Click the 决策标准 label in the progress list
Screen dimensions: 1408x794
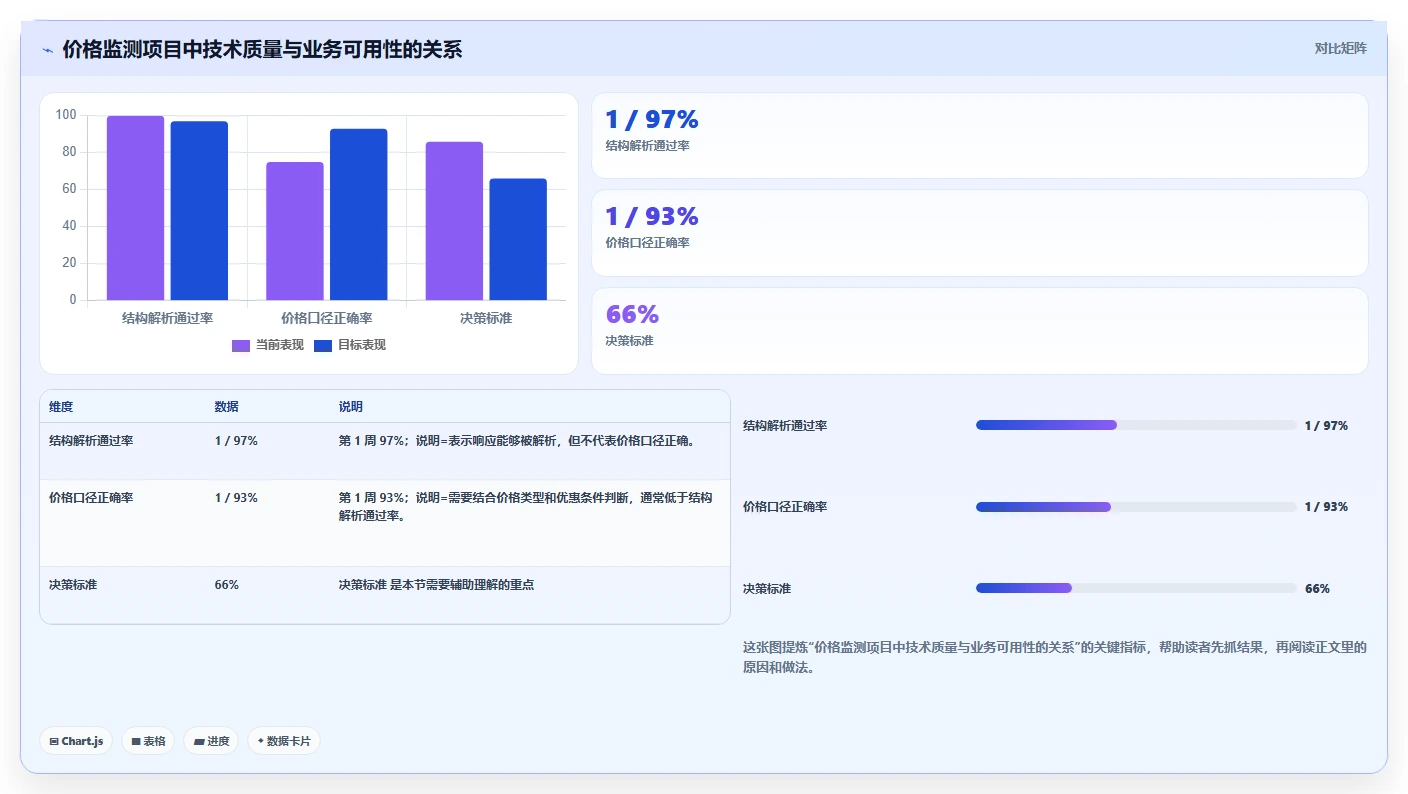point(767,589)
